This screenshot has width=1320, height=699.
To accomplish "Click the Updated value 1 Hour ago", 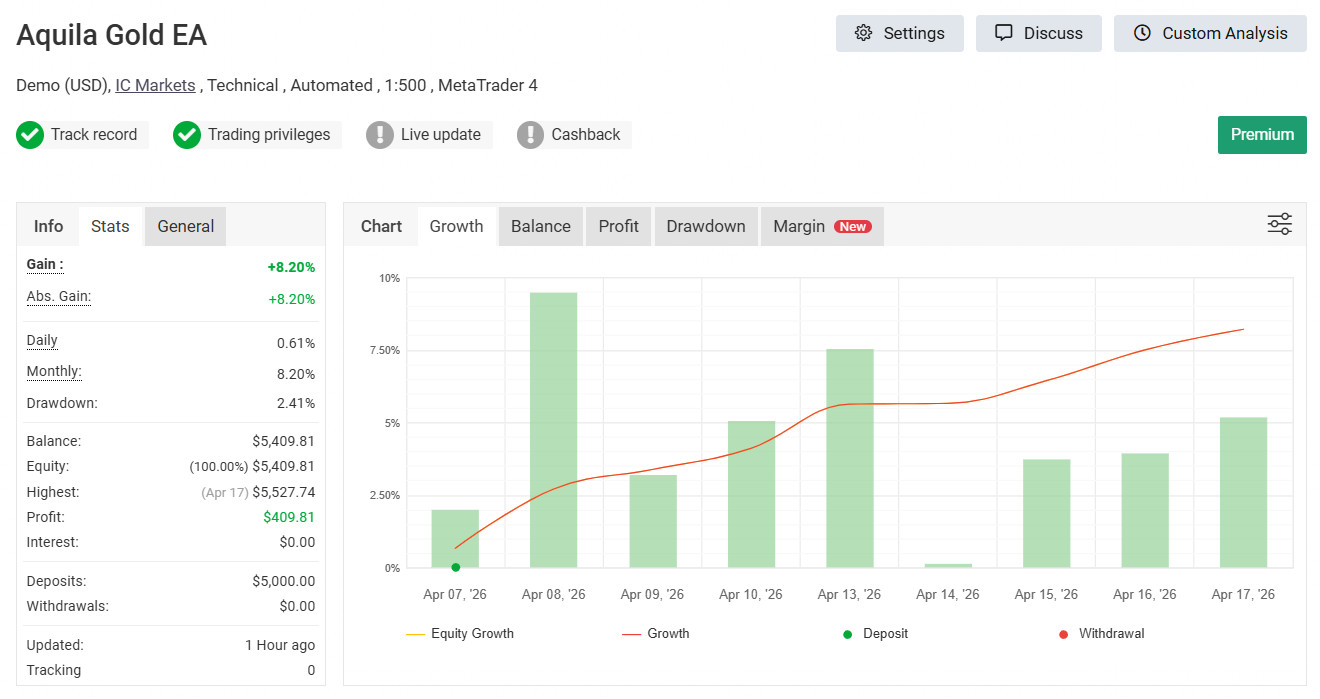I will (x=280, y=645).
